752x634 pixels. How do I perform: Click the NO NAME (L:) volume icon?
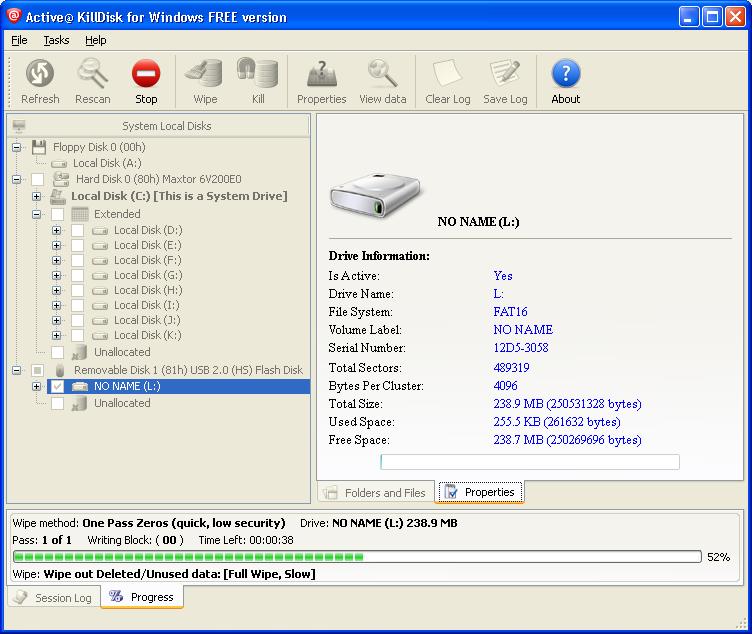(x=80, y=387)
